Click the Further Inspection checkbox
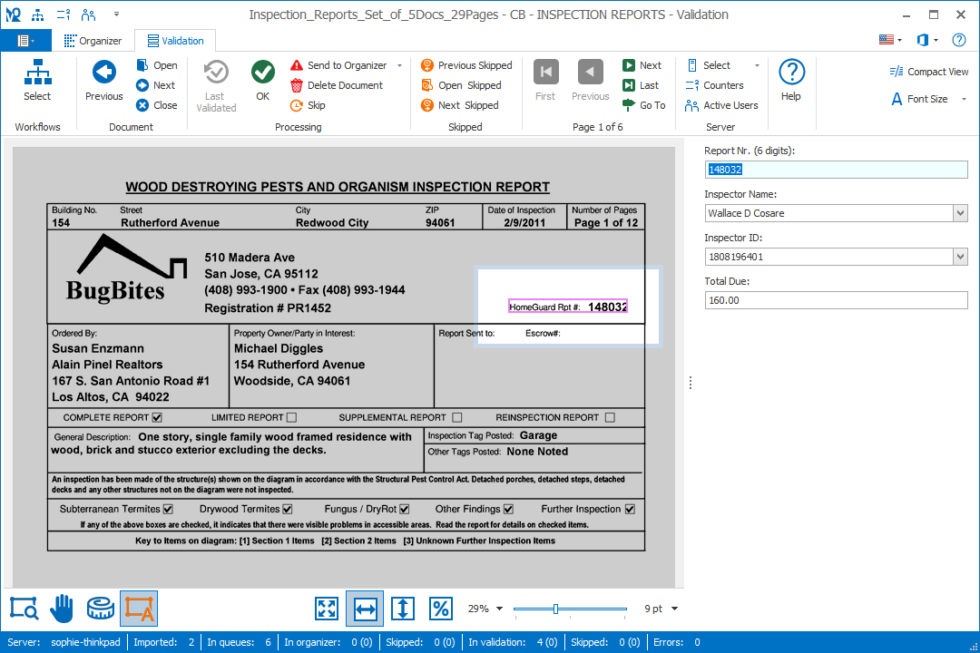This screenshot has height=653, width=980. click(630, 509)
